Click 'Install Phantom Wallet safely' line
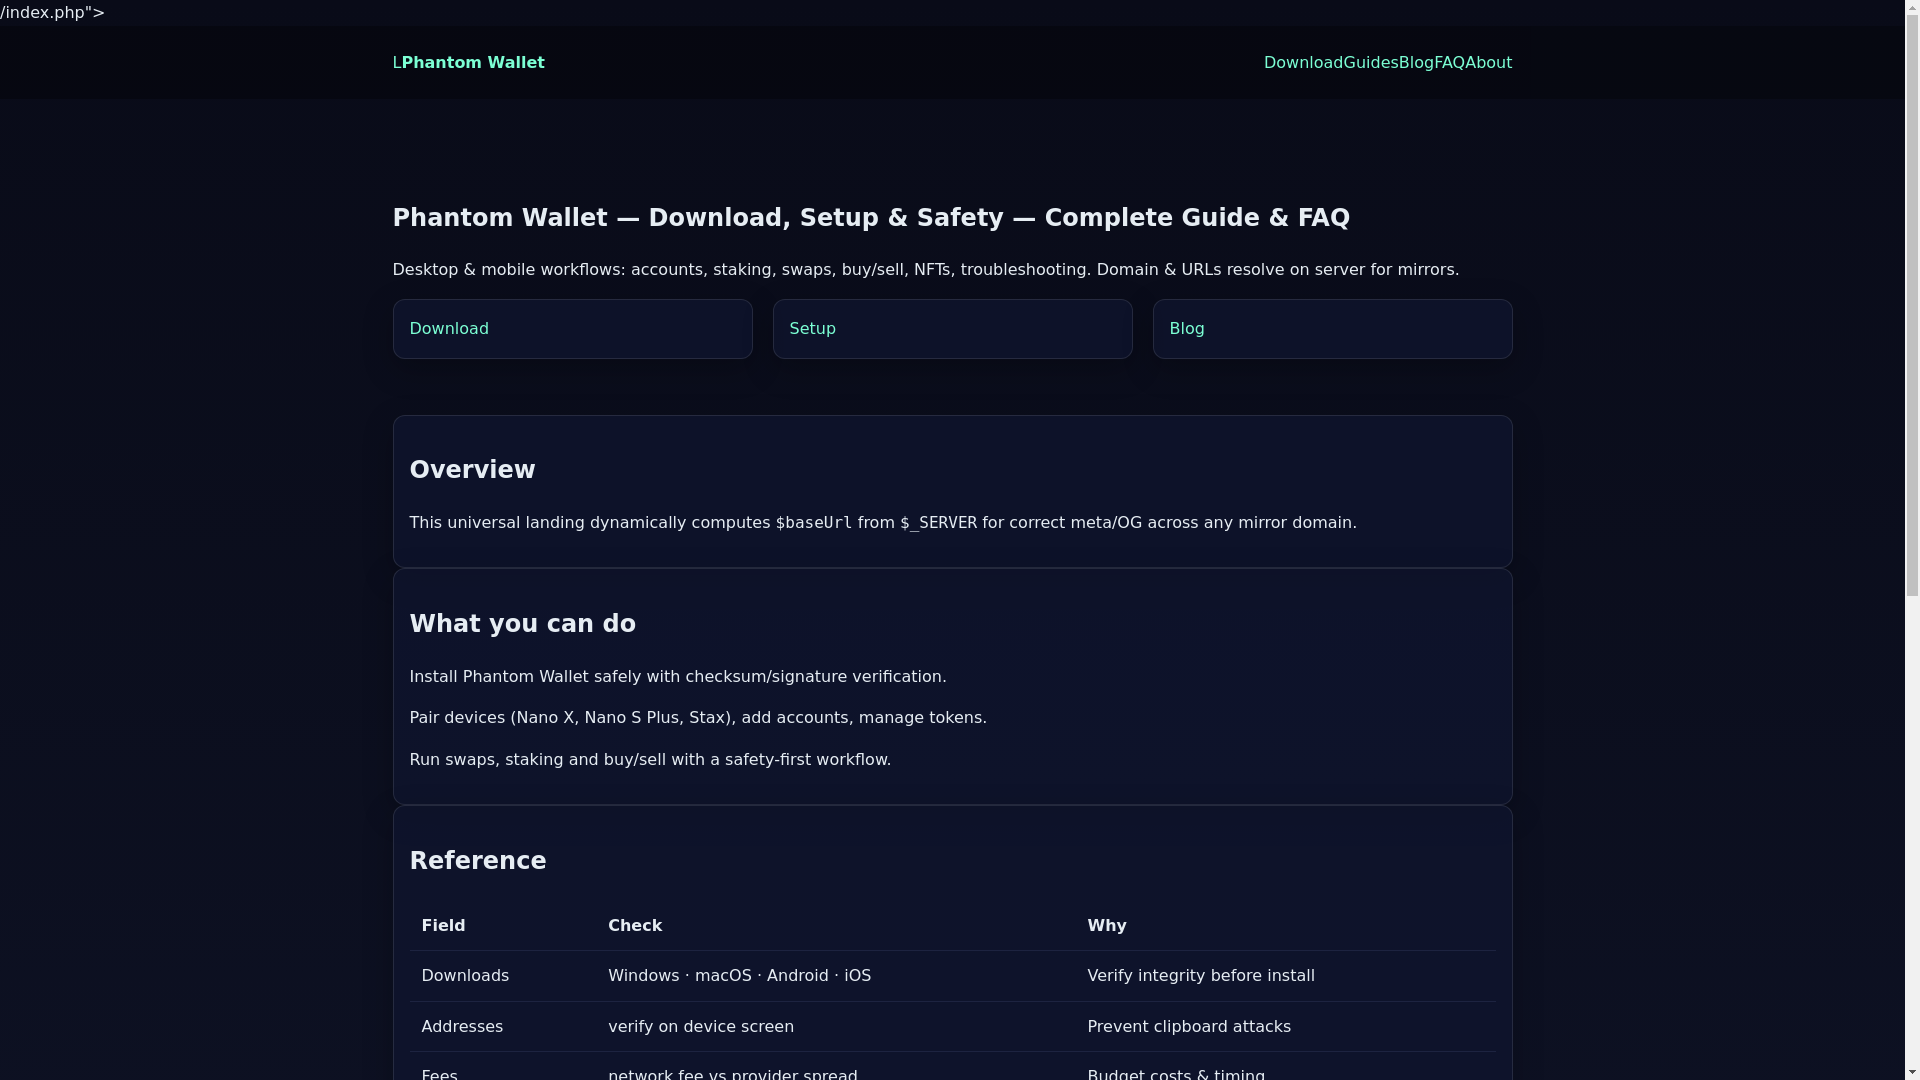Image resolution: width=1920 pixels, height=1080 pixels. (x=678, y=677)
